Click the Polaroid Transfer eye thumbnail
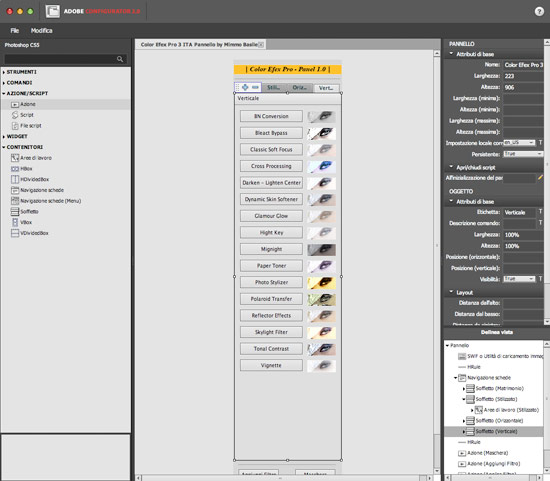The image size is (550, 481). (321, 299)
